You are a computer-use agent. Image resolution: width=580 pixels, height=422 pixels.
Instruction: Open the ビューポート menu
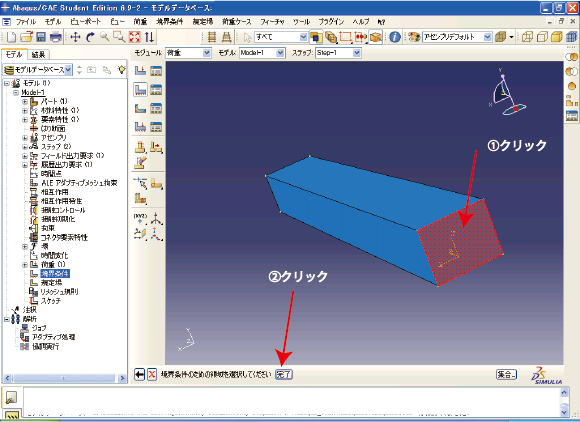pos(85,22)
